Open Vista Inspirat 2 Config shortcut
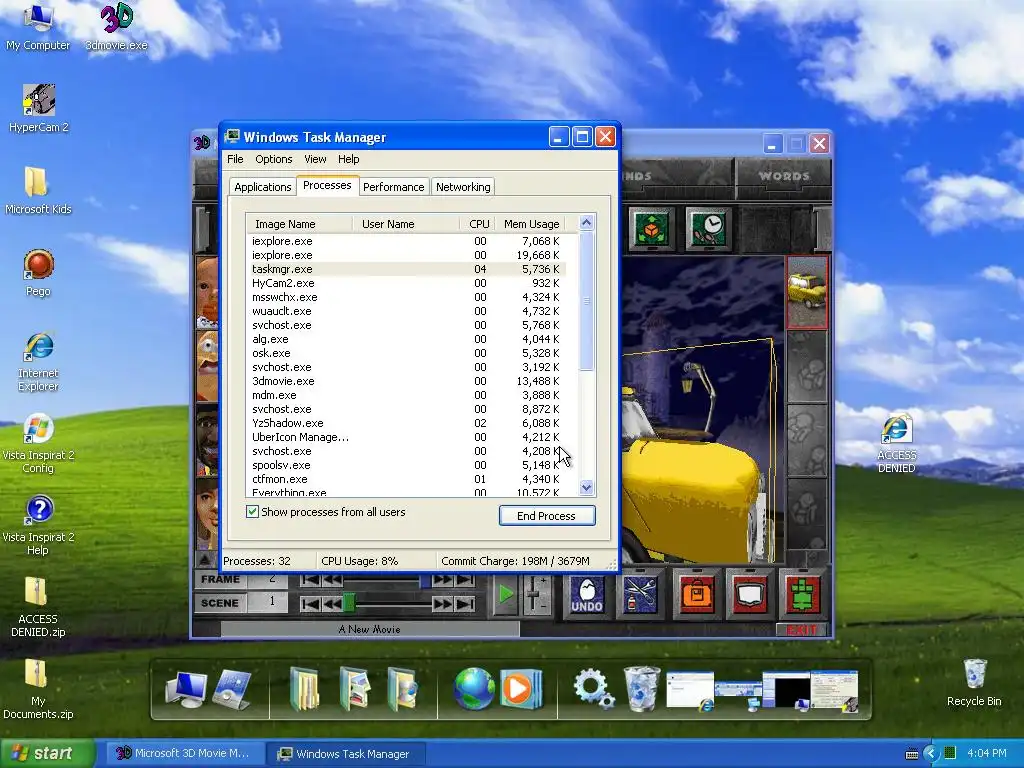 (x=38, y=444)
